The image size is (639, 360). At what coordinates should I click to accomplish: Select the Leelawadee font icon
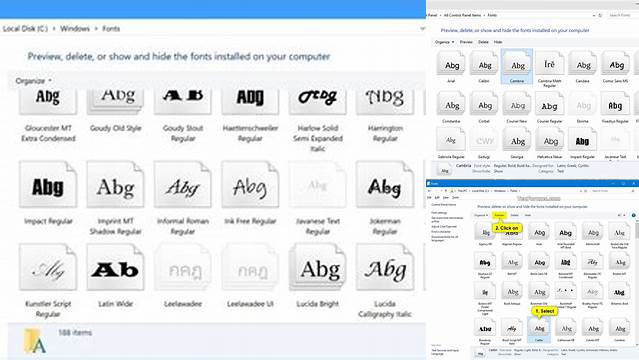coord(183,267)
